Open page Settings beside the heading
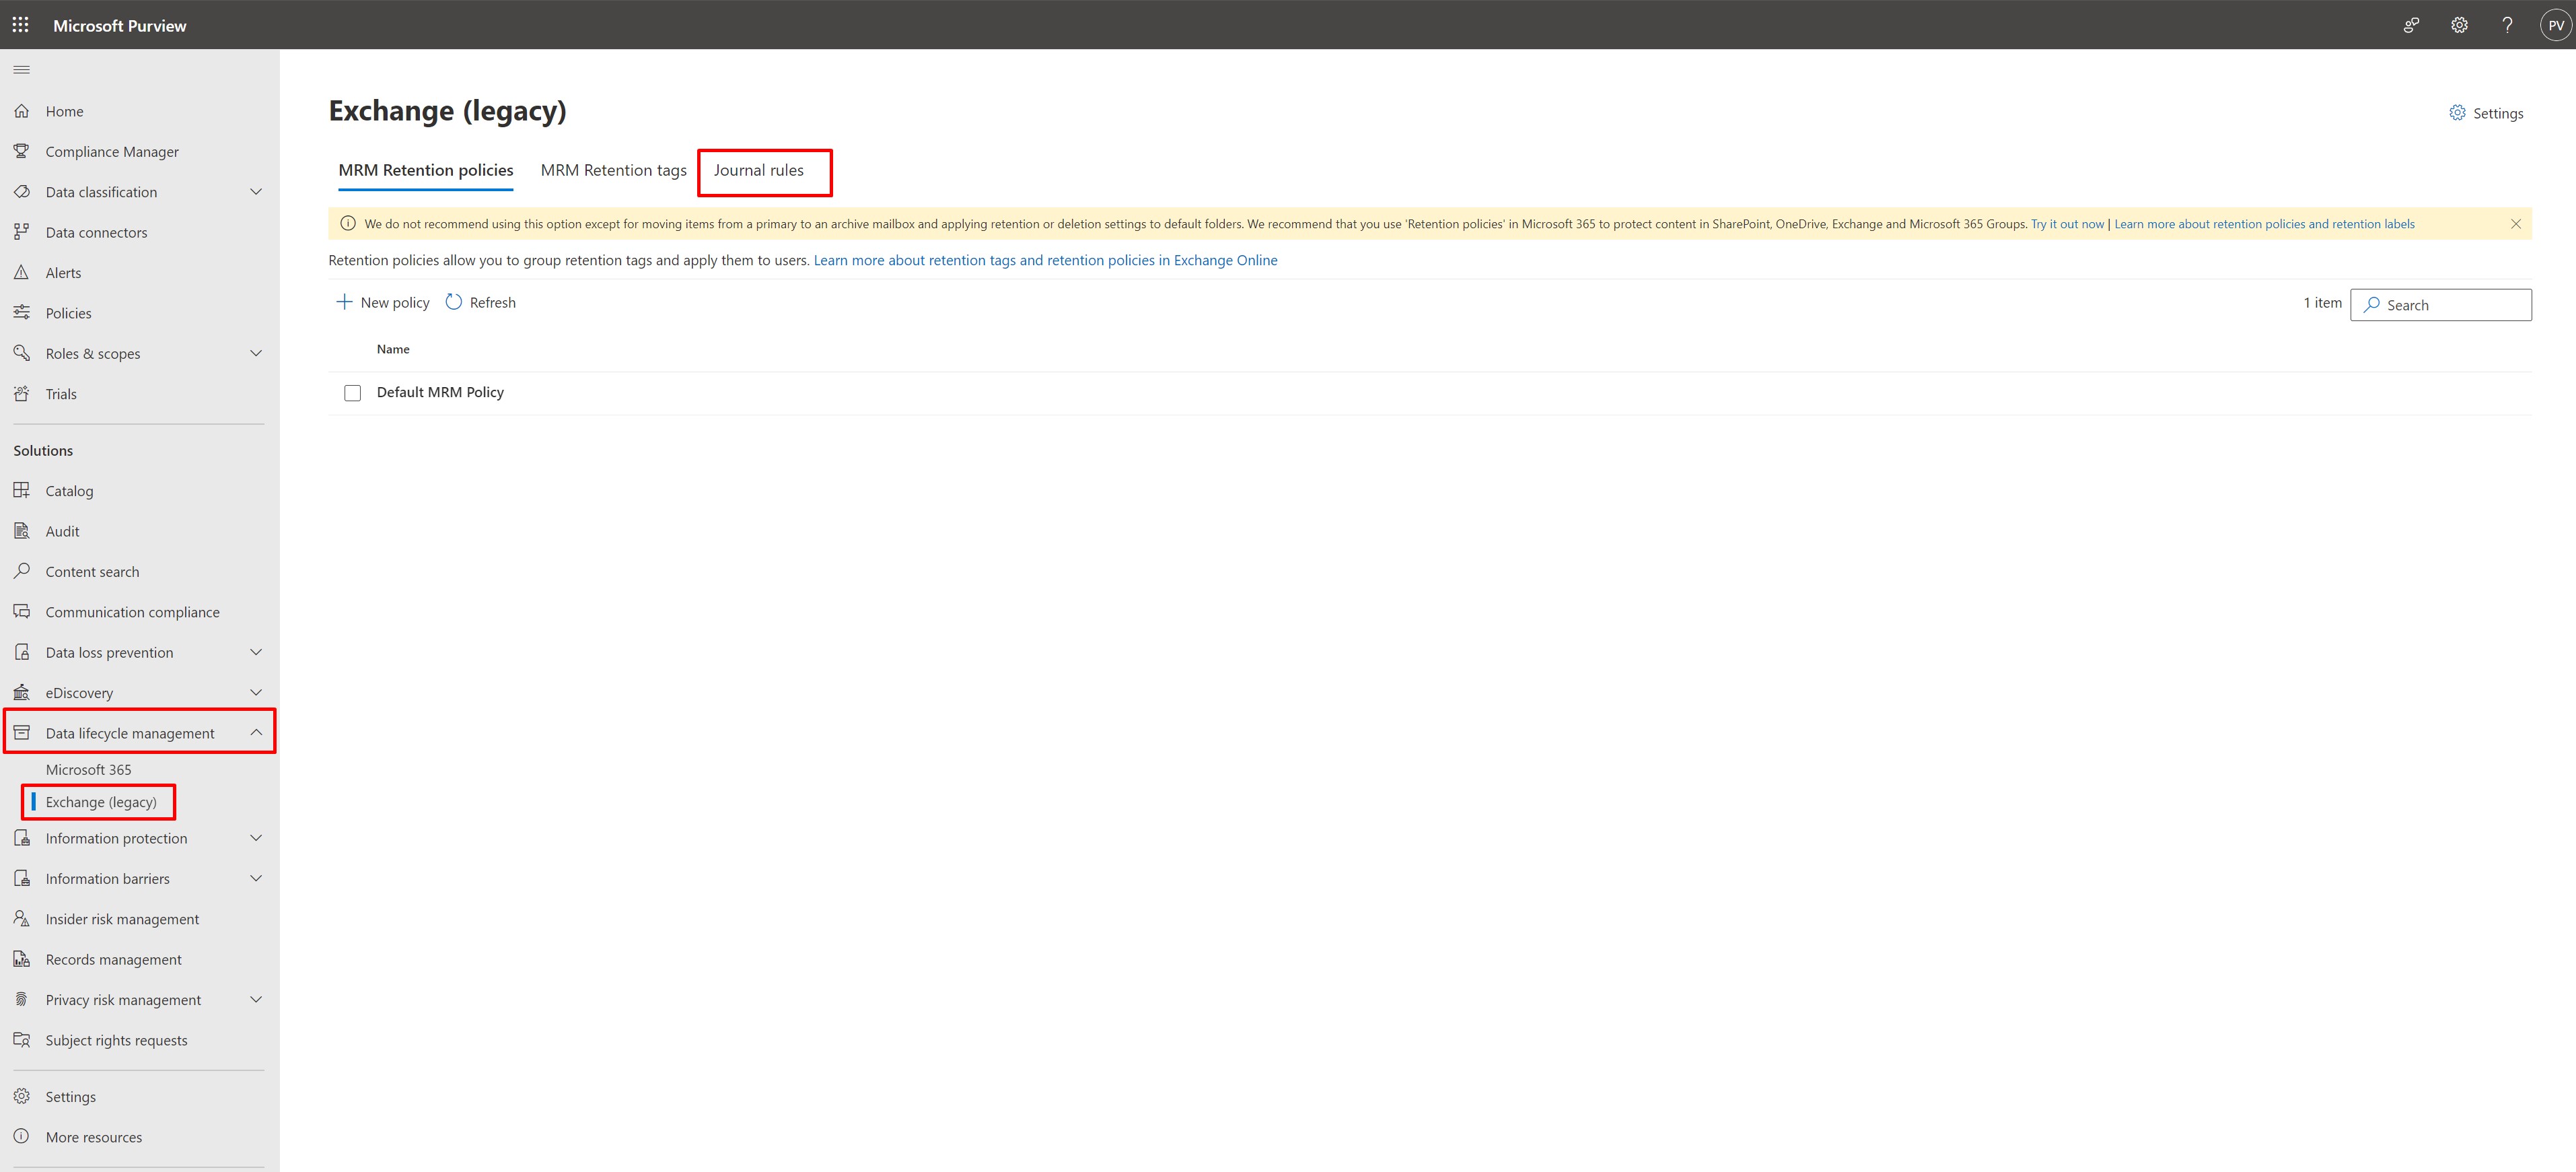The image size is (2576, 1172). point(2487,113)
